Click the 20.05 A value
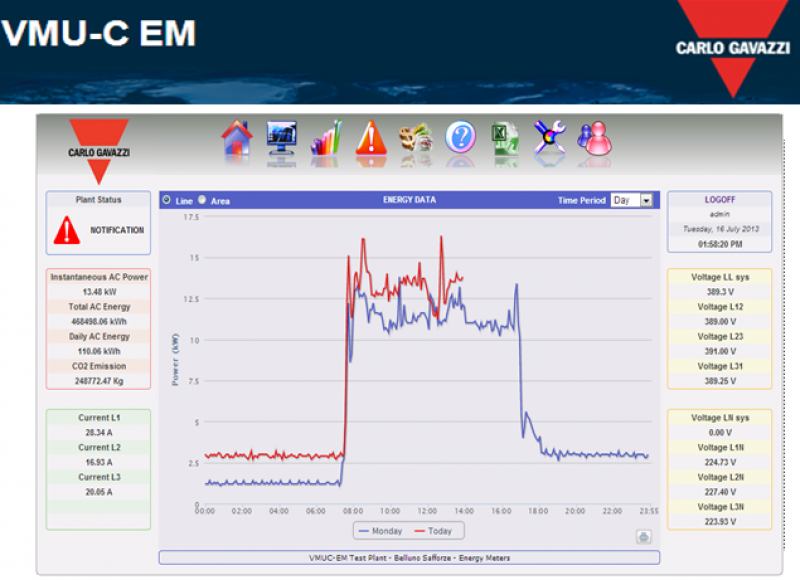Viewport: 800px width, 580px height. (99, 492)
